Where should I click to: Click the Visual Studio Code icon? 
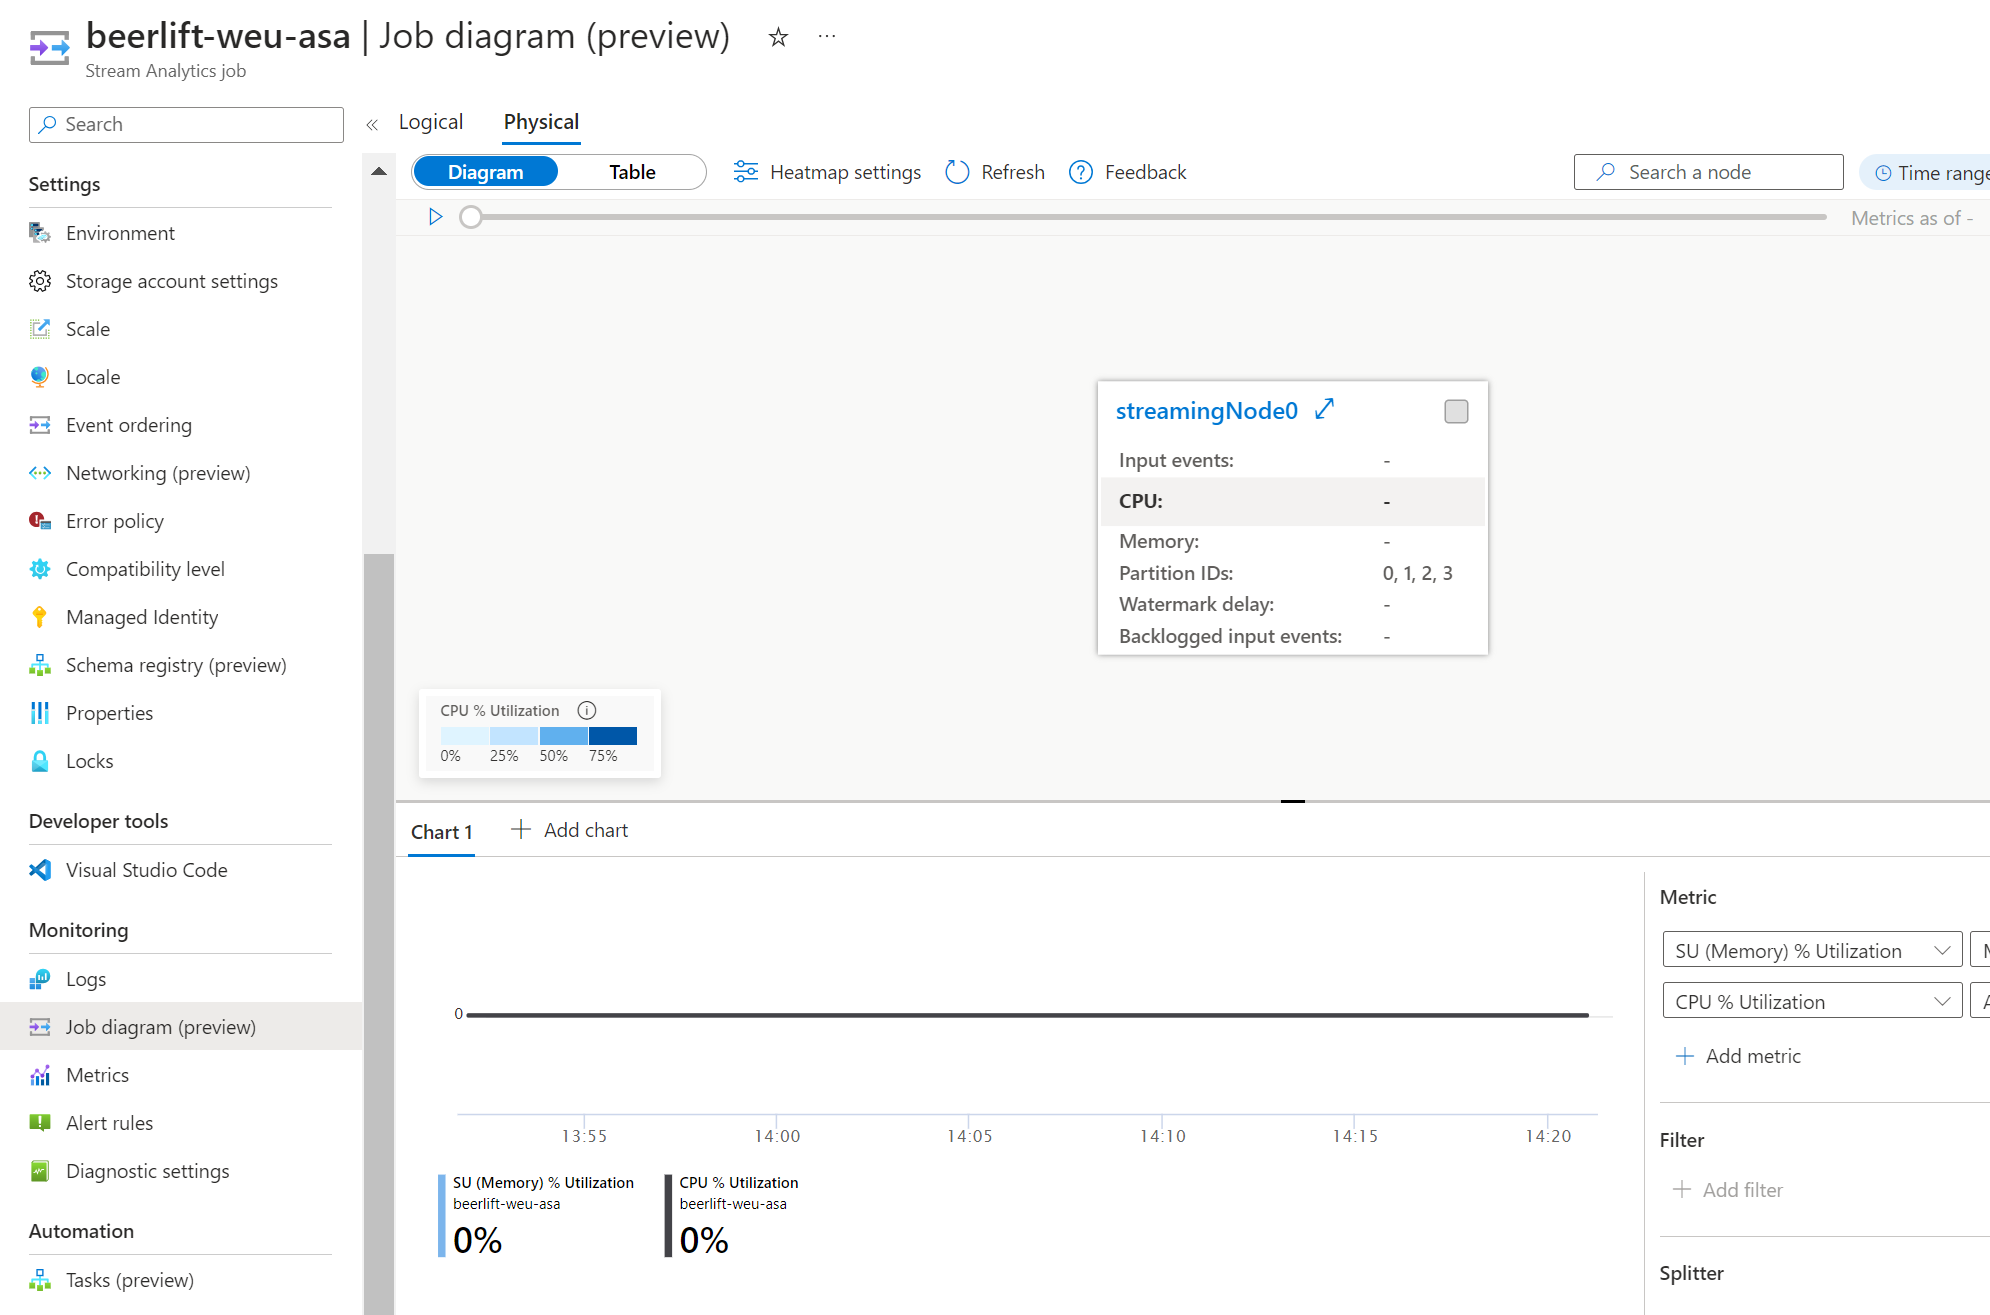pyautogui.click(x=40, y=870)
